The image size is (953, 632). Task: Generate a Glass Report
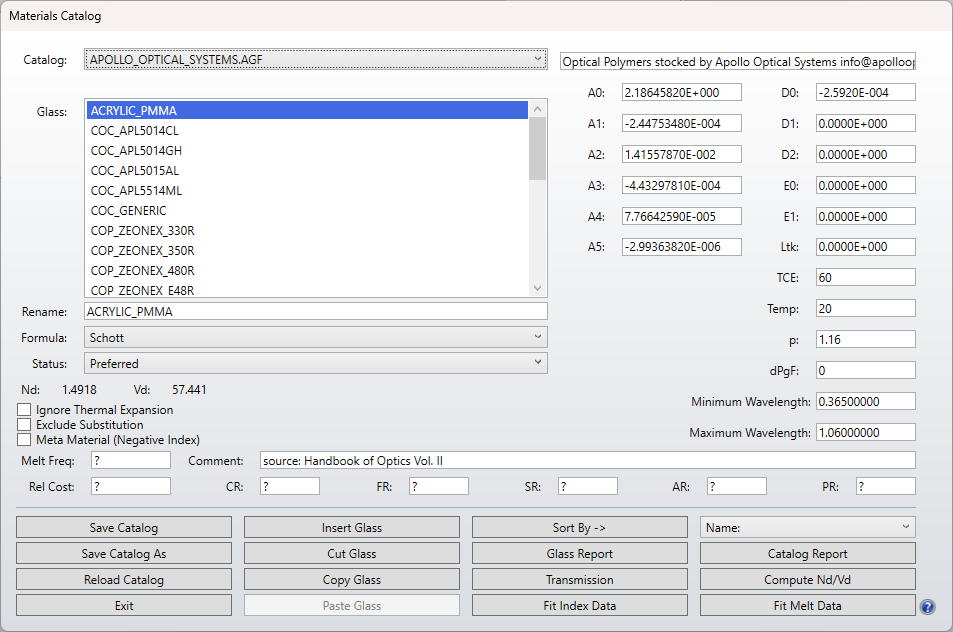click(x=579, y=552)
